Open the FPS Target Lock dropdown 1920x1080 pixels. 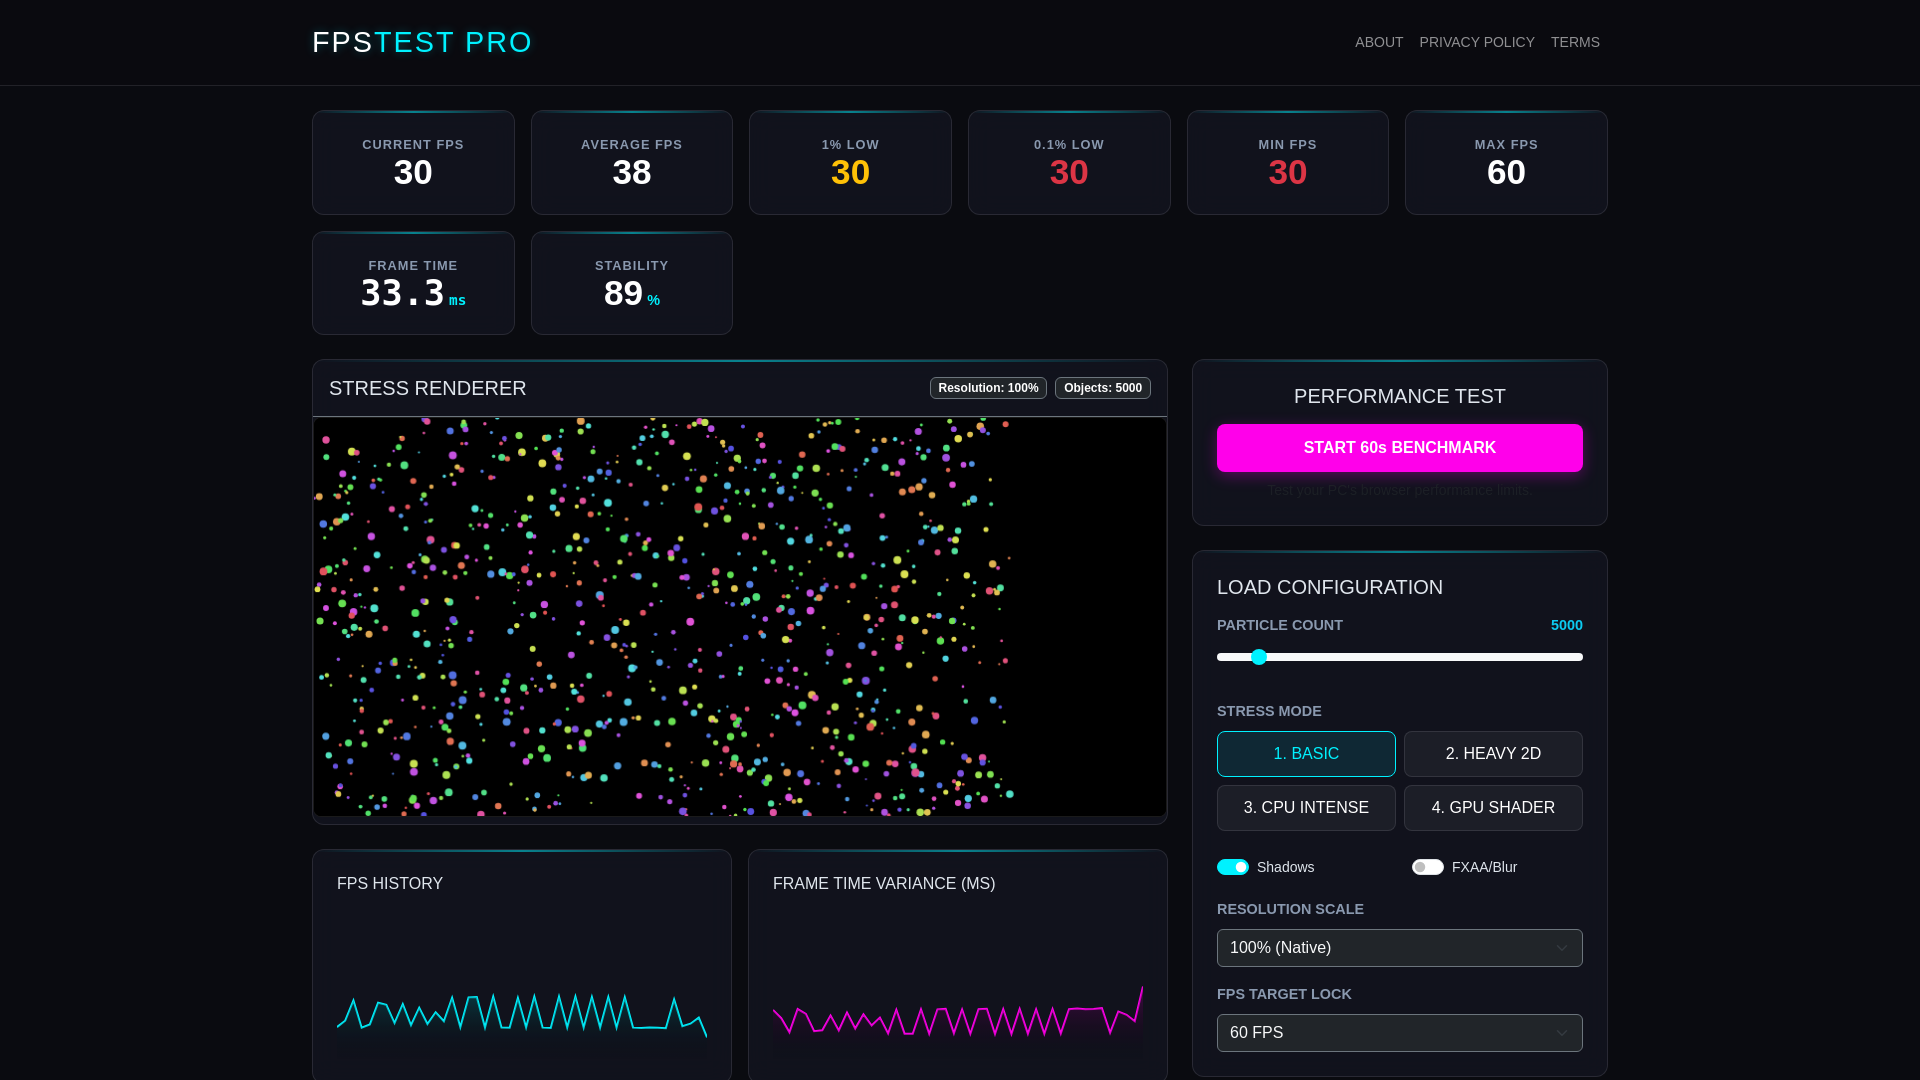[x=1400, y=1033]
